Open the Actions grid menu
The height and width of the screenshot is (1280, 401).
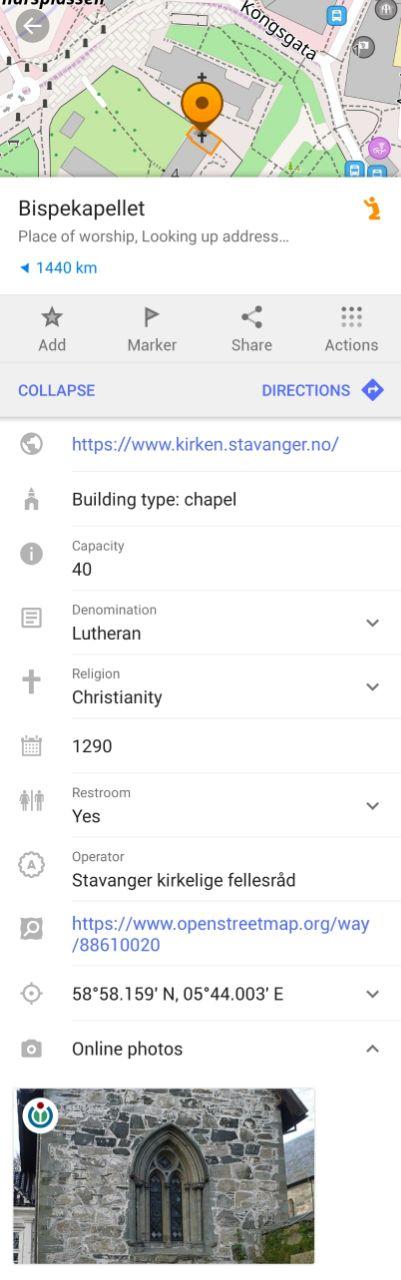pos(351,329)
